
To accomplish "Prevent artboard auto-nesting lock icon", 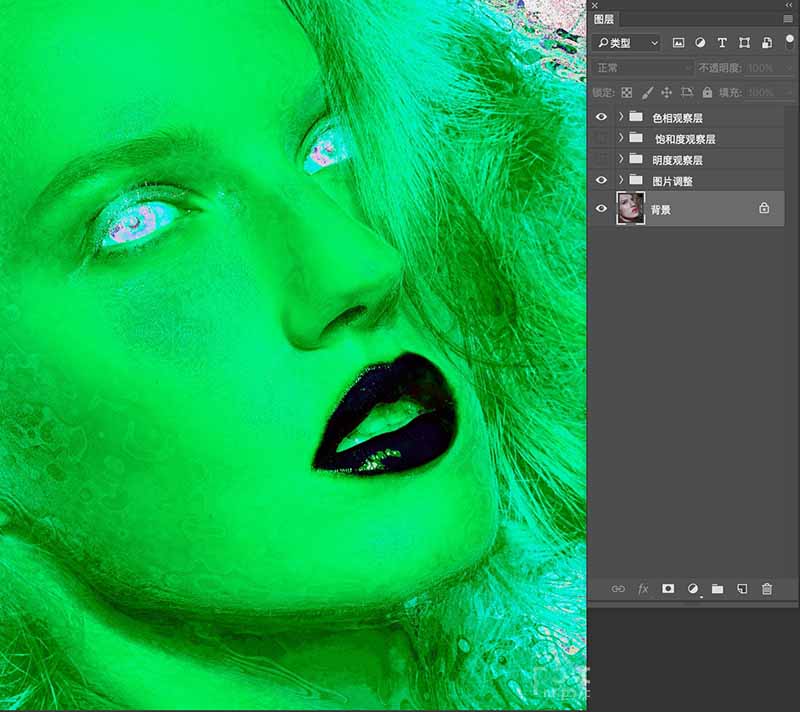I will [687, 92].
